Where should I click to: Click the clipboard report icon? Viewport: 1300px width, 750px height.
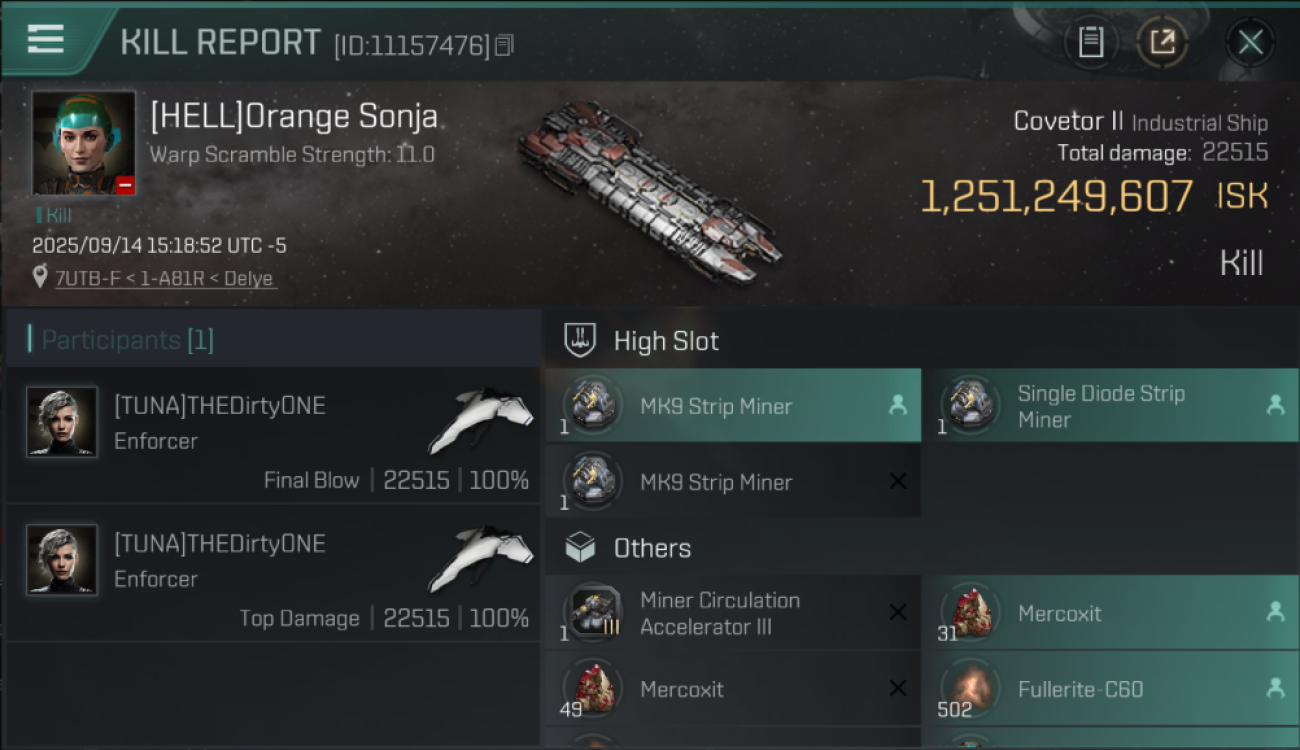pos(1090,42)
